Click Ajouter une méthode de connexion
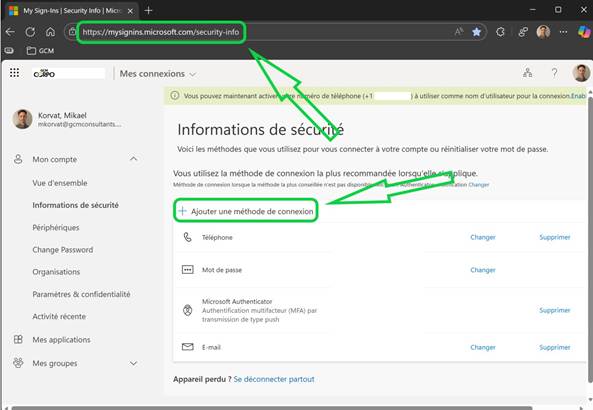 tap(246, 211)
